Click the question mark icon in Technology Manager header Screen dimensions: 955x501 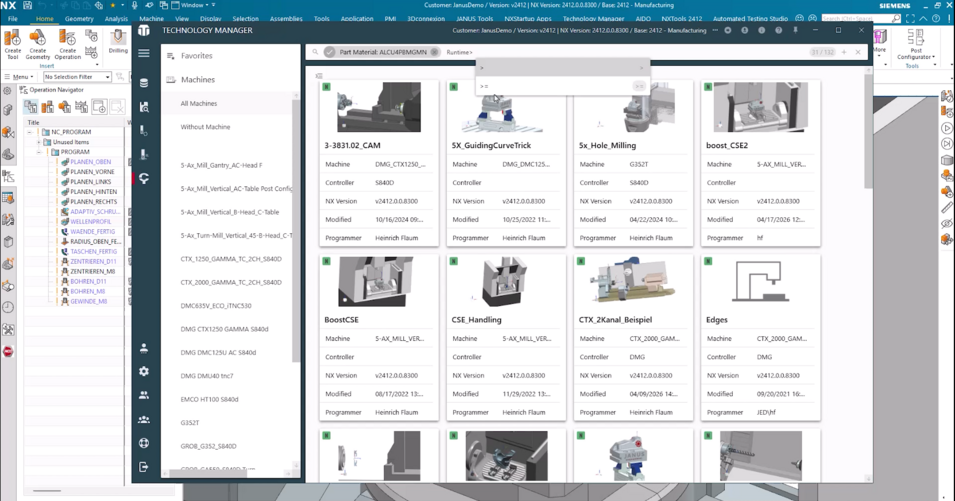click(x=778, y=30)
